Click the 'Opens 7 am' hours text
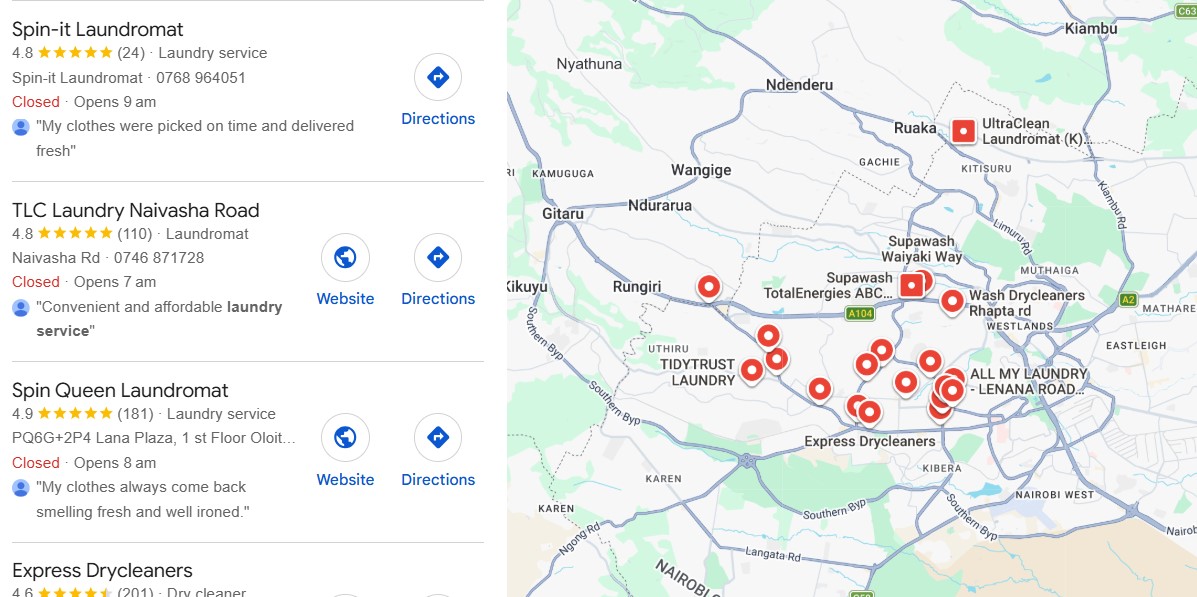1197x597 pixels. tap(115, 282)
